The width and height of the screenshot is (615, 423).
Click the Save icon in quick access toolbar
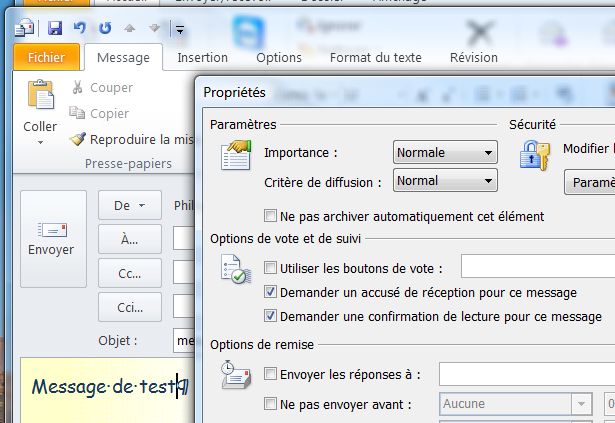55,28
